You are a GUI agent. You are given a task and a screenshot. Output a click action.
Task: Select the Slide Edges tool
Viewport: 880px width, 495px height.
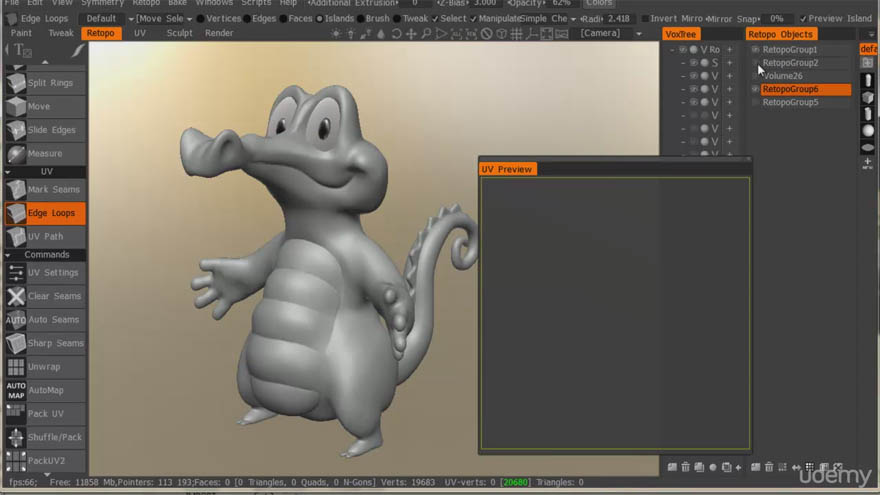point(45,130)
